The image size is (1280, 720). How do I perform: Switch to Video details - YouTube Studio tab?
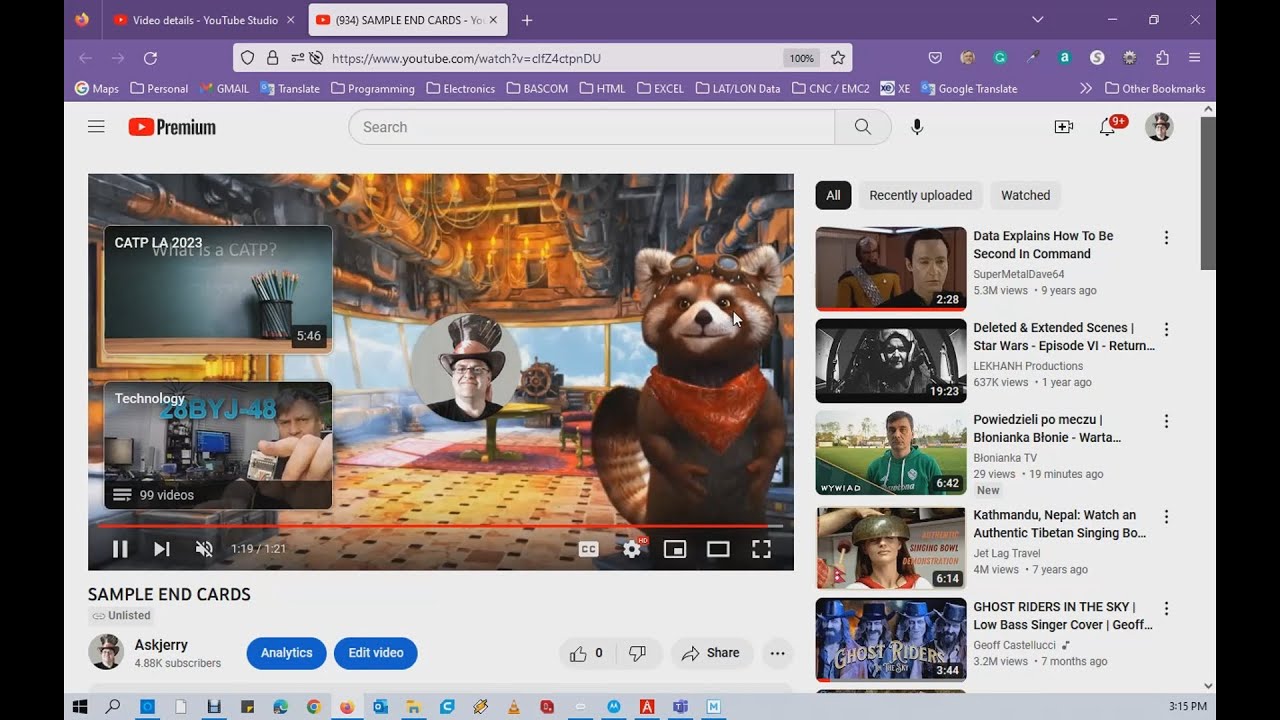pos(203,20)
